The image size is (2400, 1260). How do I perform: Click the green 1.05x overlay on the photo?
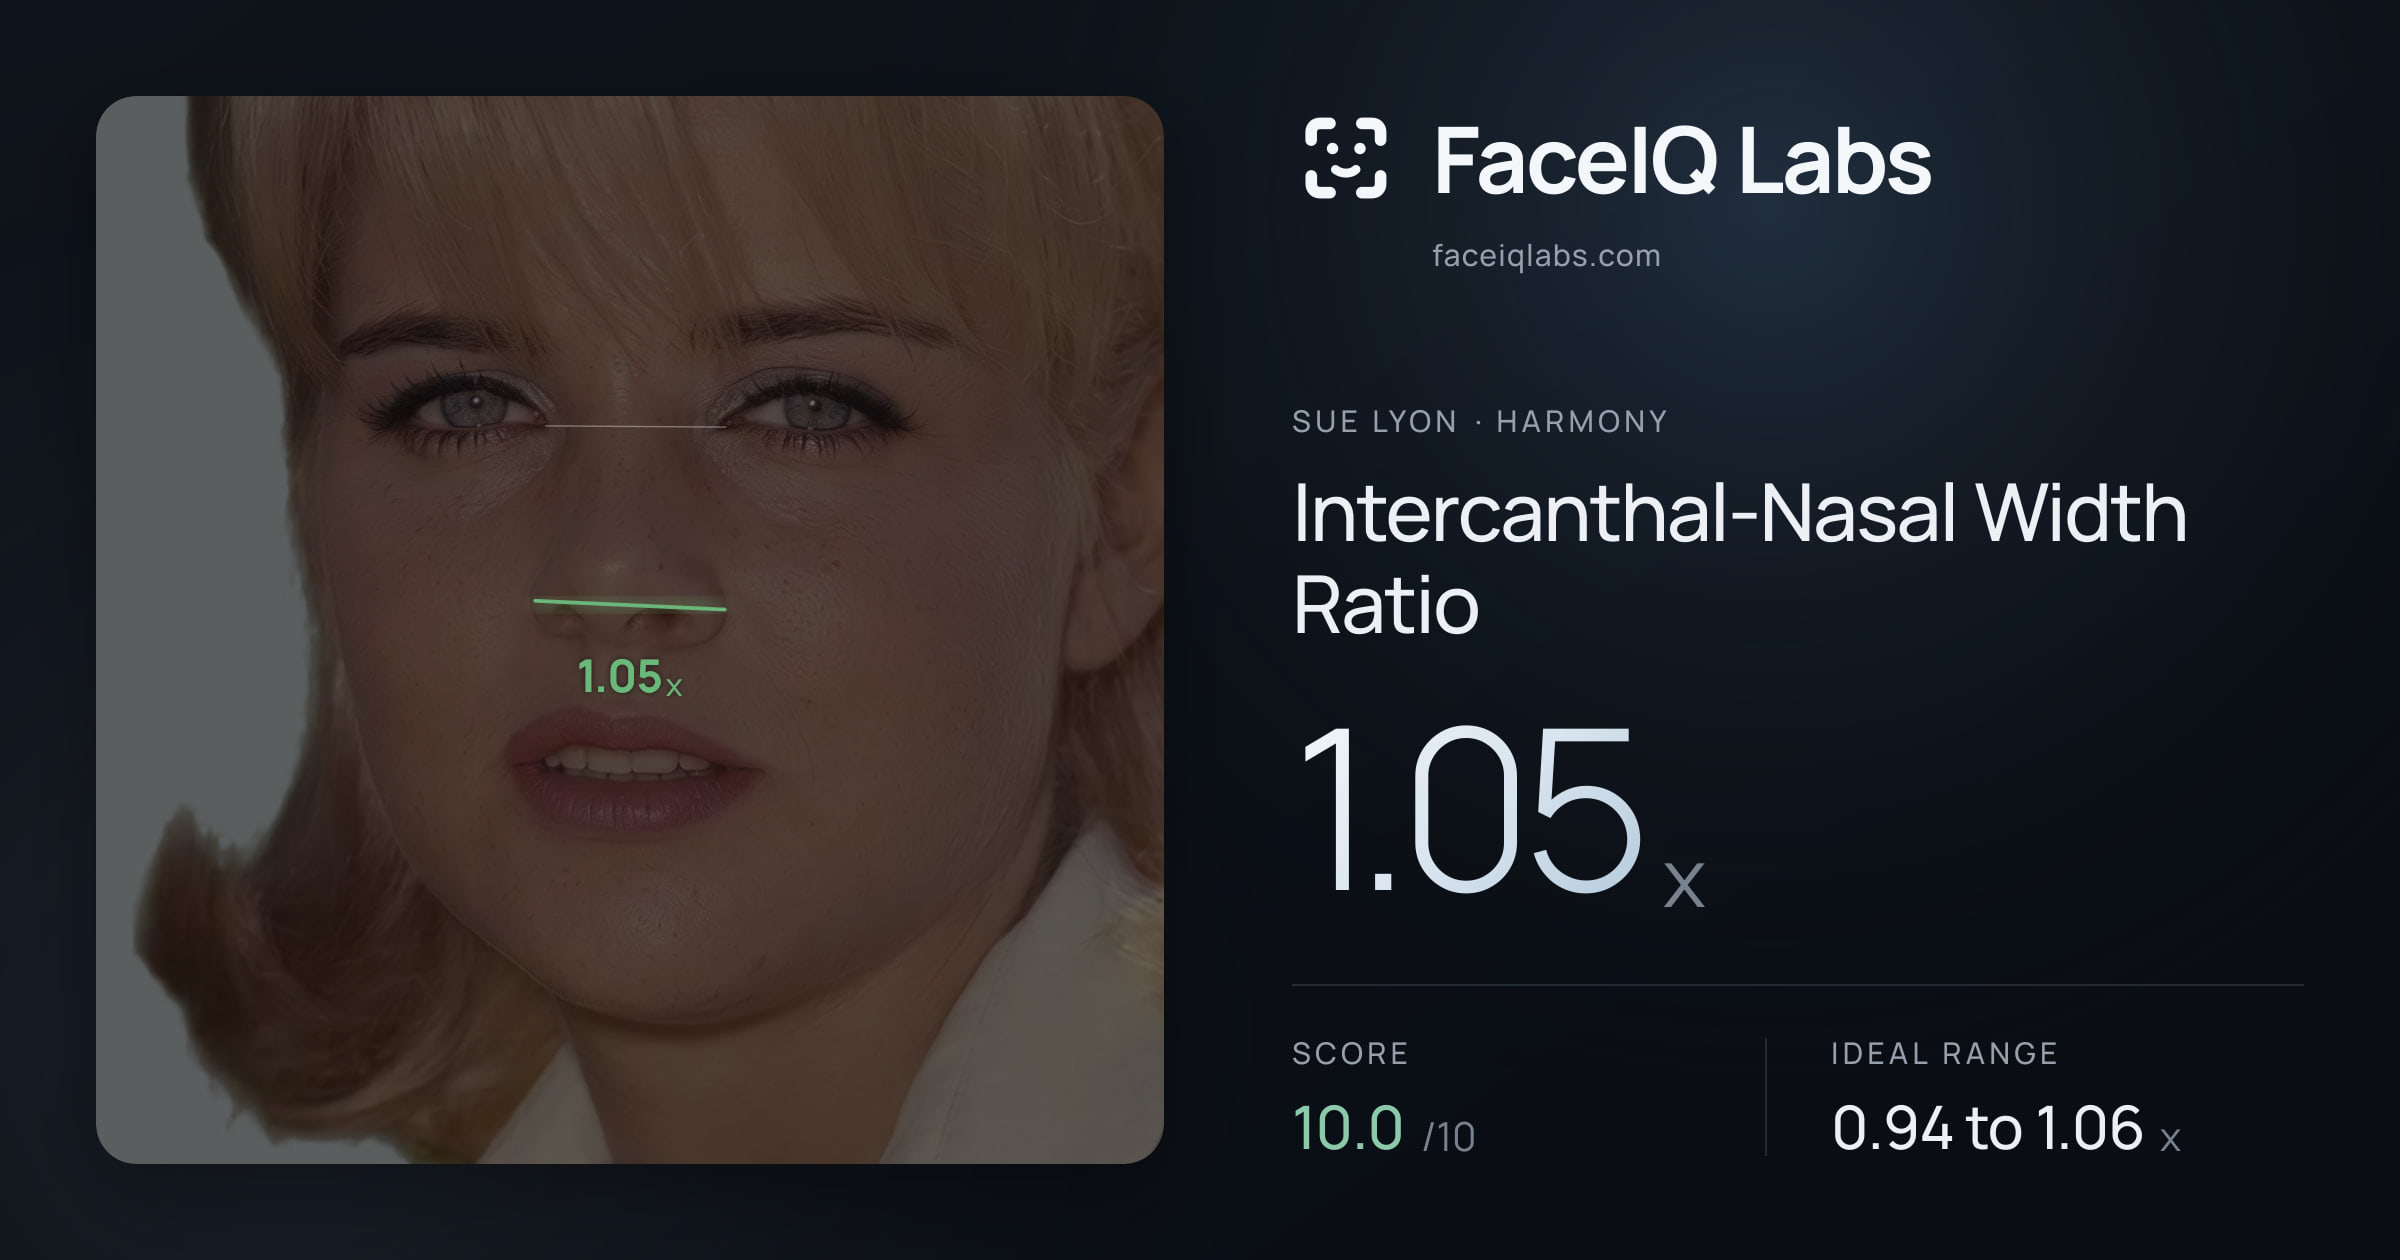630,677
